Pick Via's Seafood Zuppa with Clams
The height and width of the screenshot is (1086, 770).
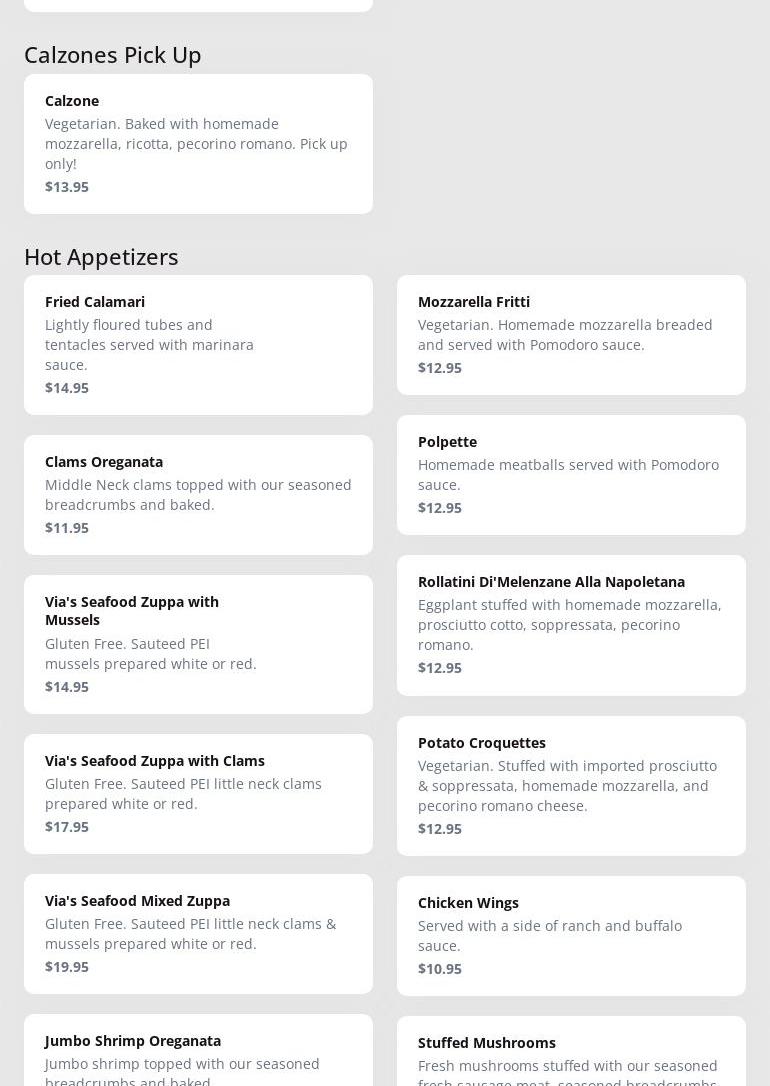click(x=198, y=793)
